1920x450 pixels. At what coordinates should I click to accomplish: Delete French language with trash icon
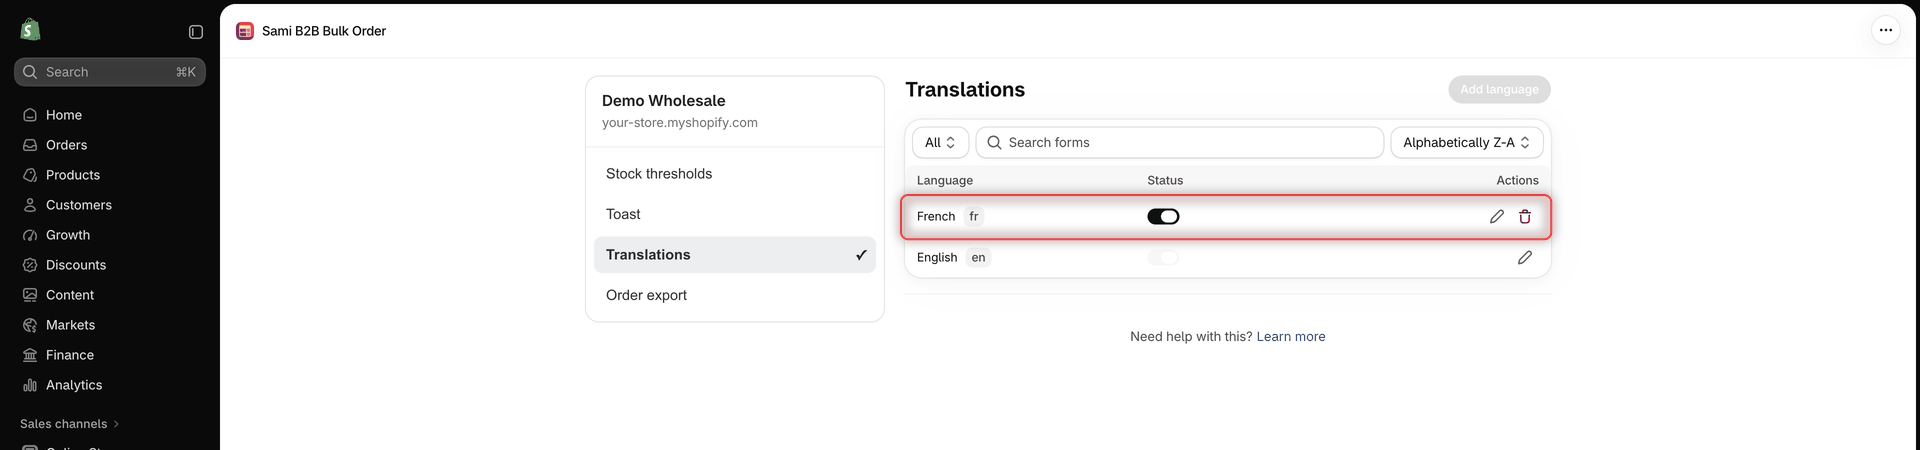[x=1525, y=216]
